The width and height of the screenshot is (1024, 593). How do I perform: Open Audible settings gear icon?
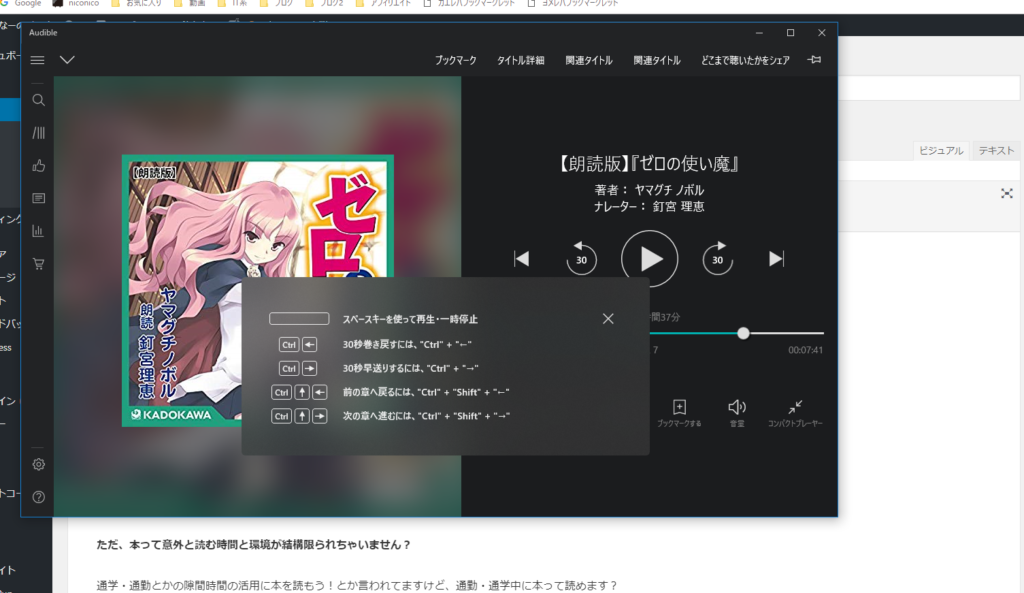click(39, 464)
